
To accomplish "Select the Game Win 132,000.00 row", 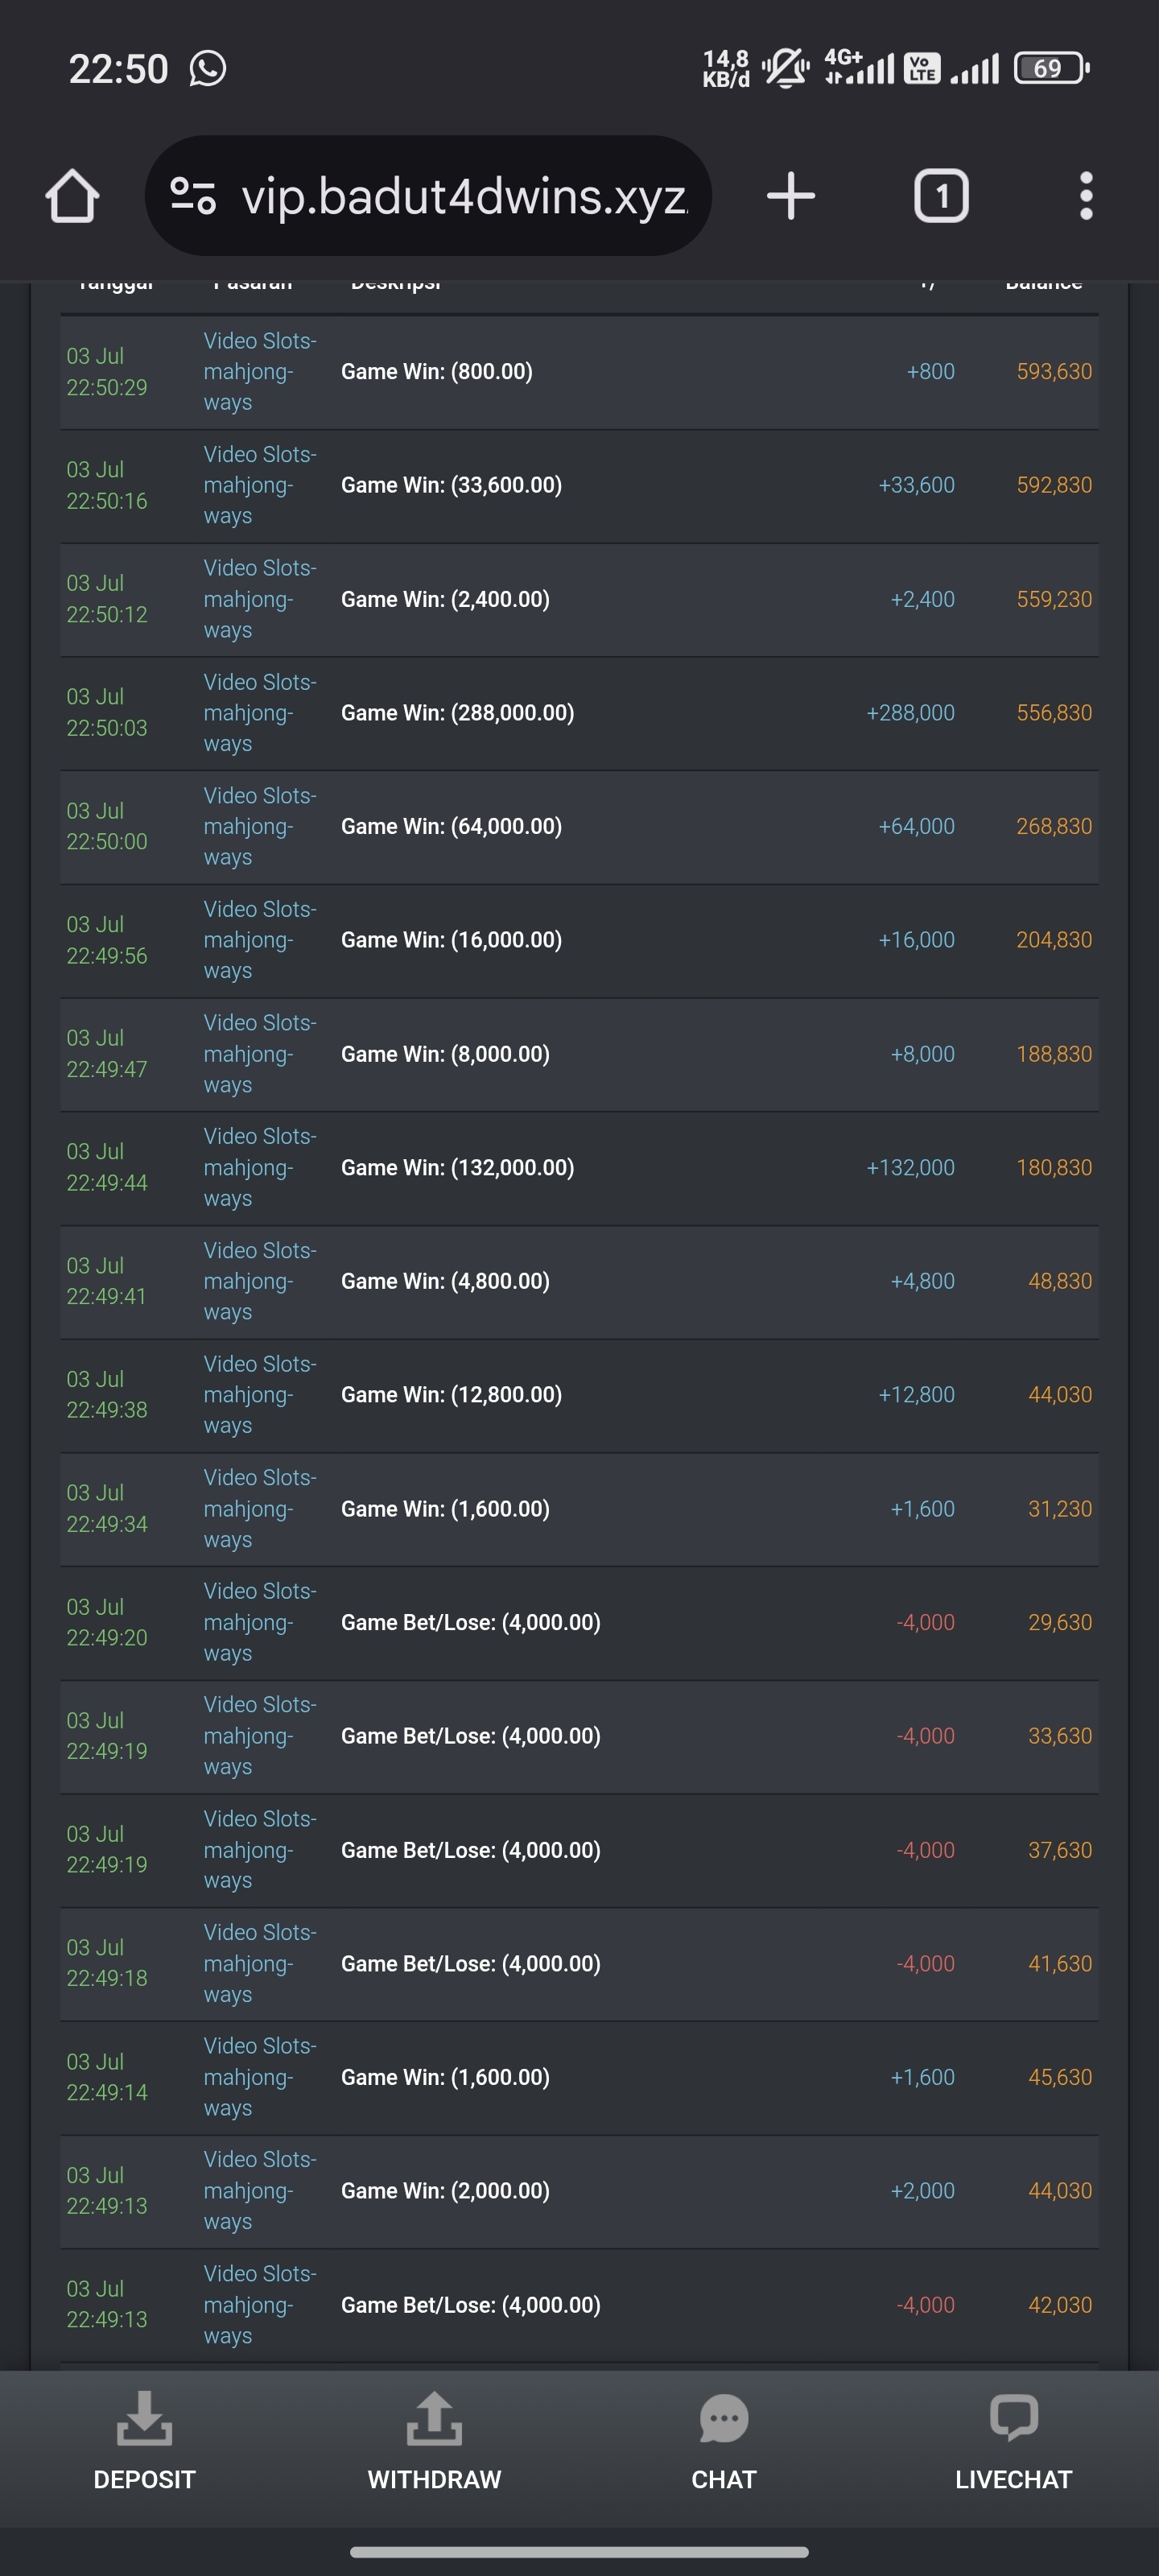I will [x=579, y=1168].
